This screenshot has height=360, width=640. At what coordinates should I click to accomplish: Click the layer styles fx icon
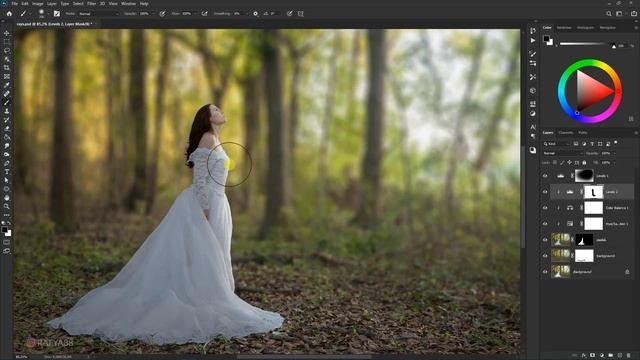pyautogui.click(x=584, y=356)
